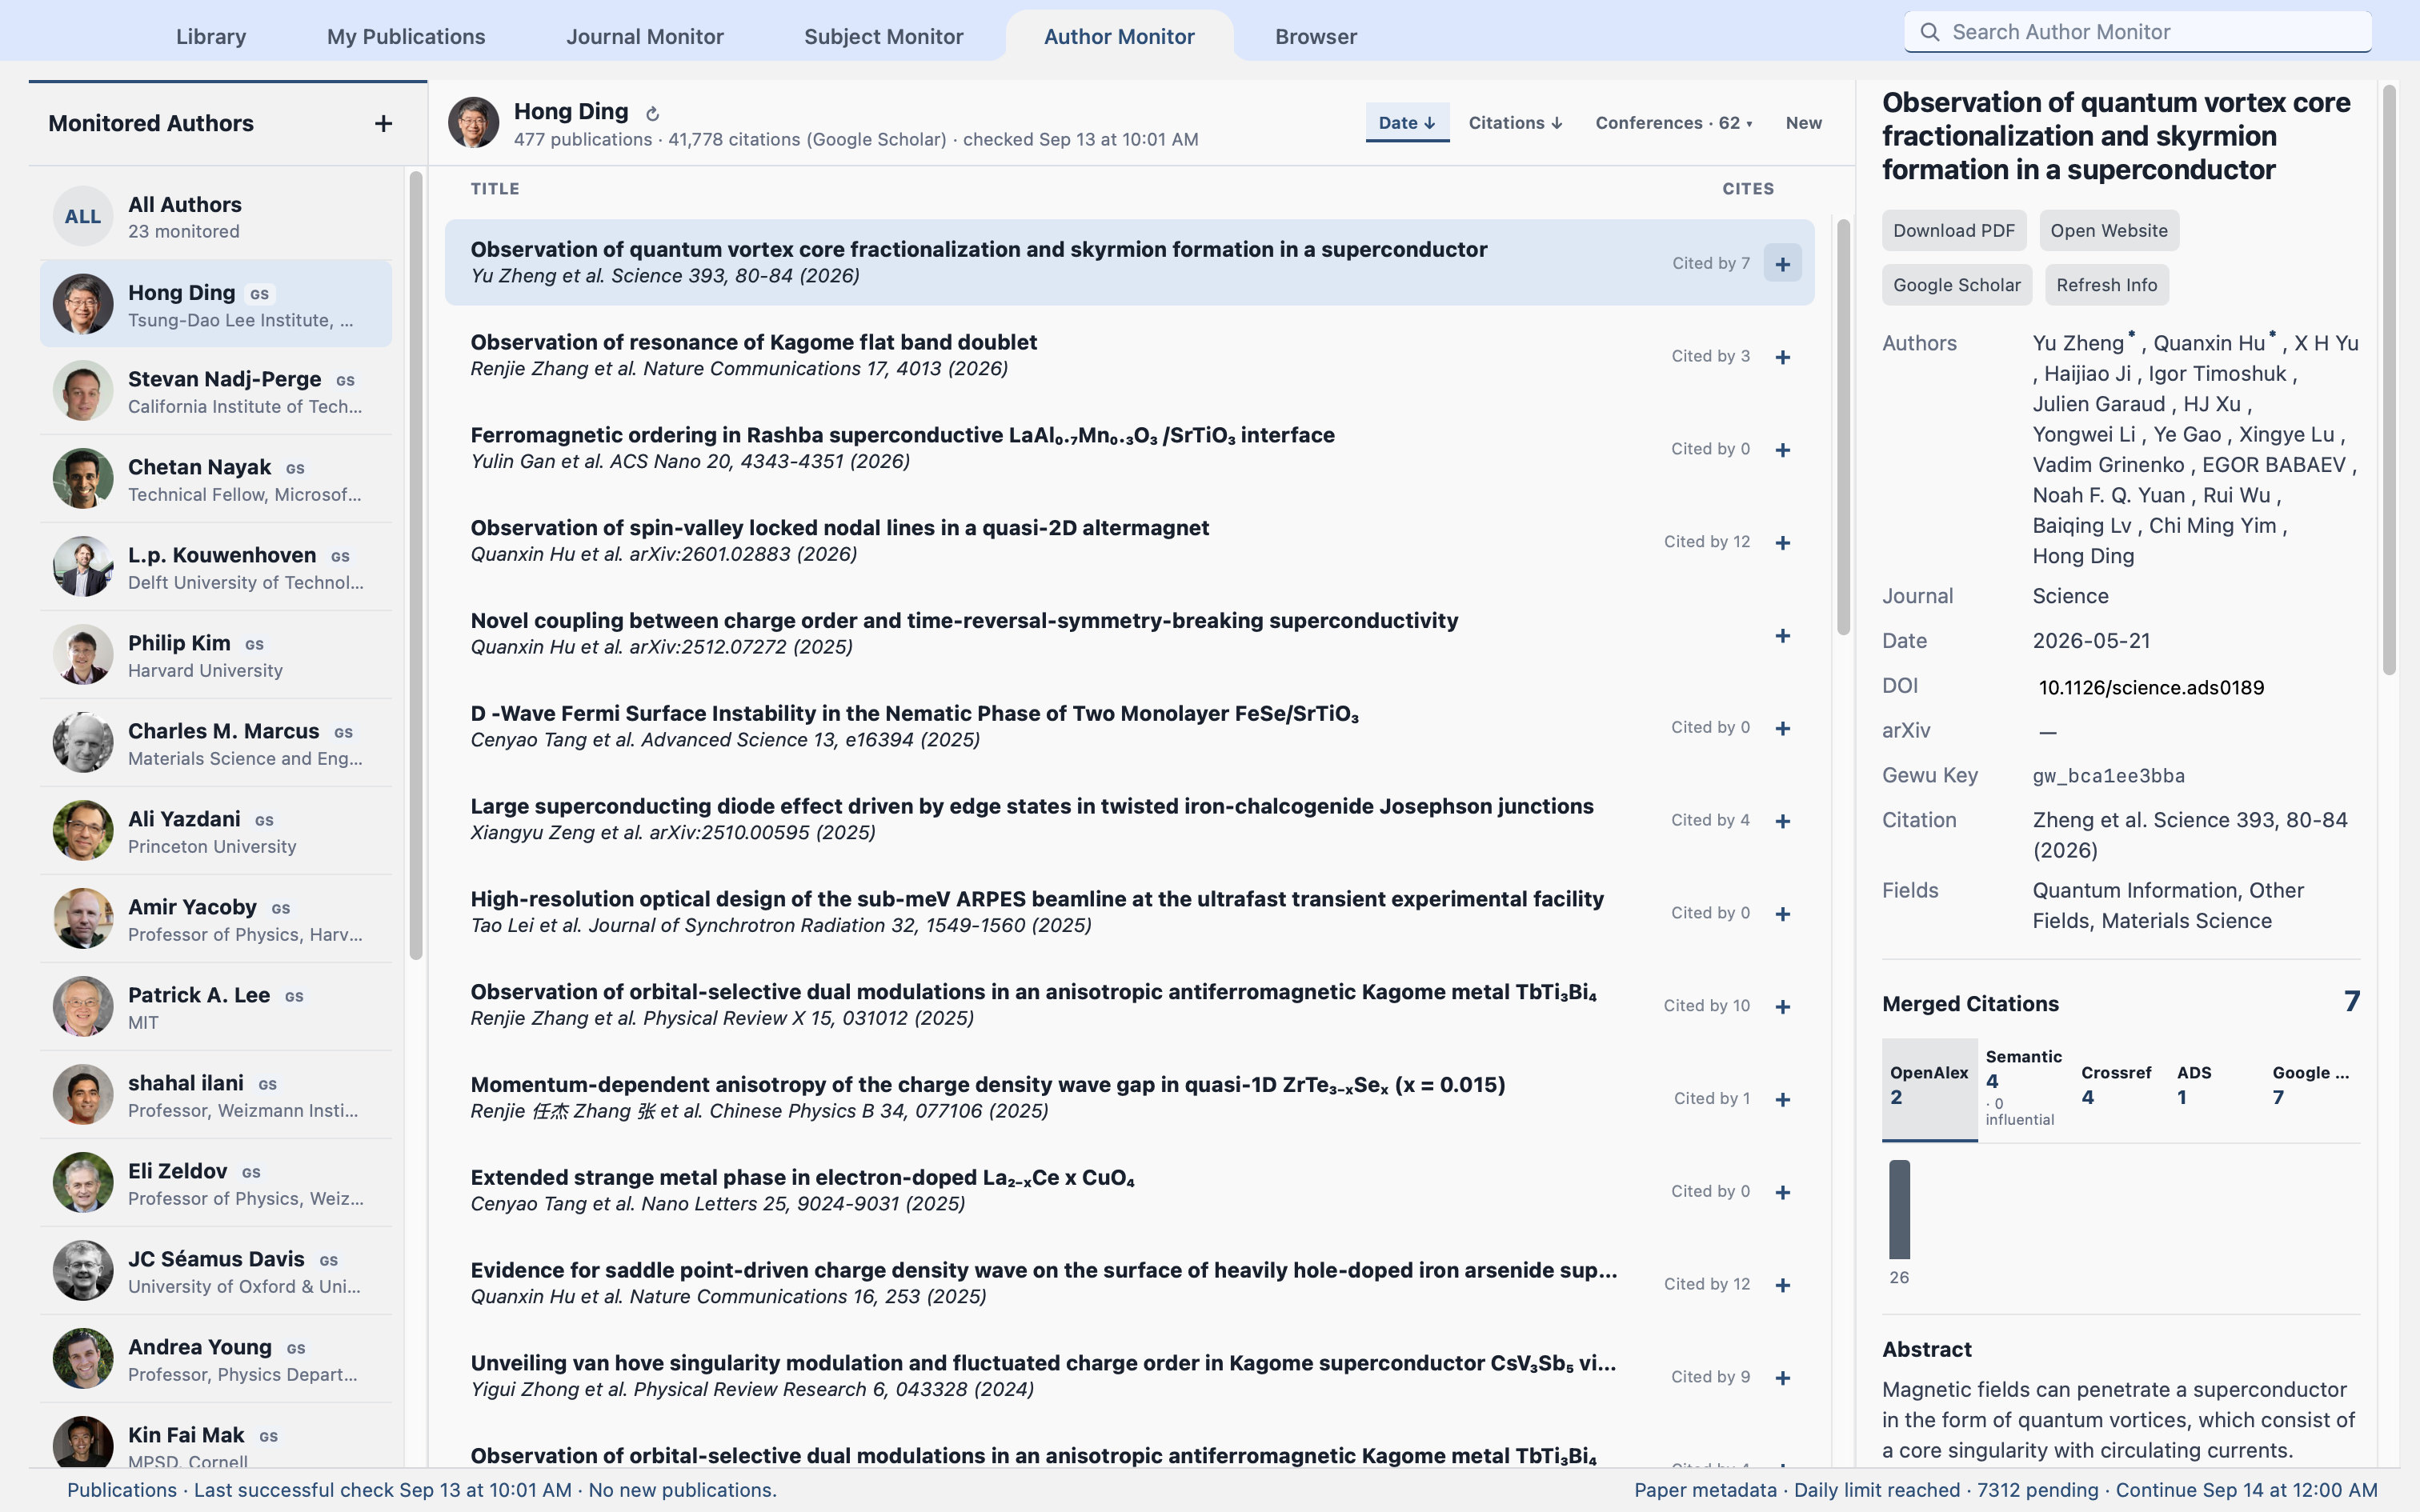Sort publications by Citations descending
The height and width of the screenshot is (1512, 2420).
(1515, 123)
